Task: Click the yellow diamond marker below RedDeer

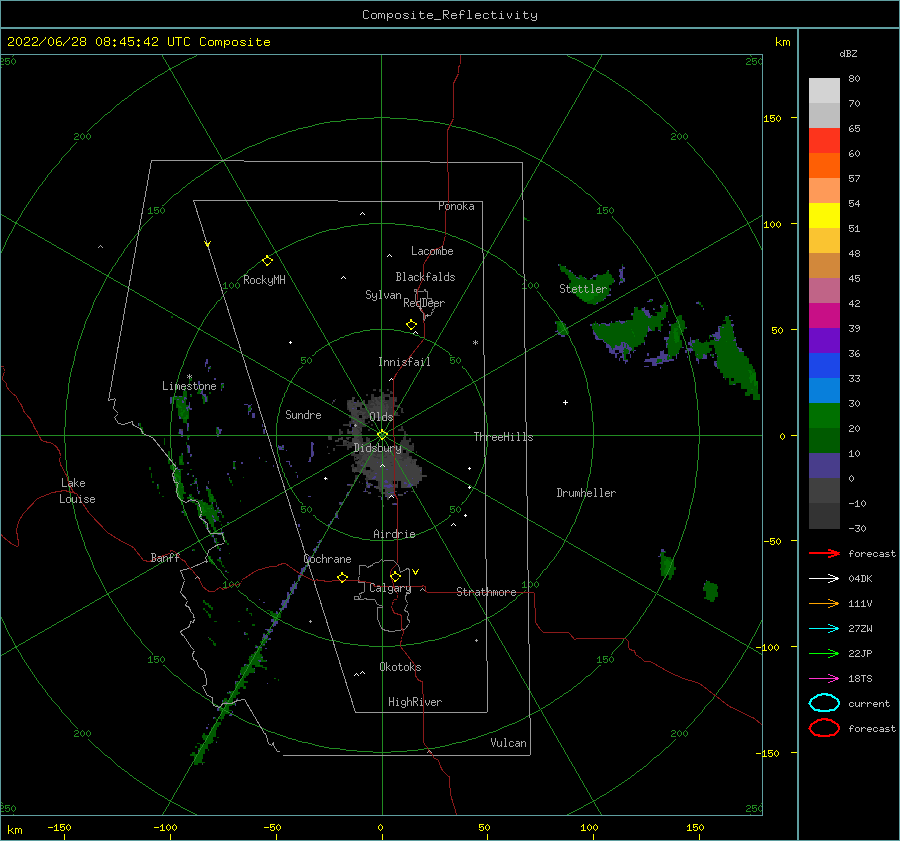Action: tap(411, 325)
